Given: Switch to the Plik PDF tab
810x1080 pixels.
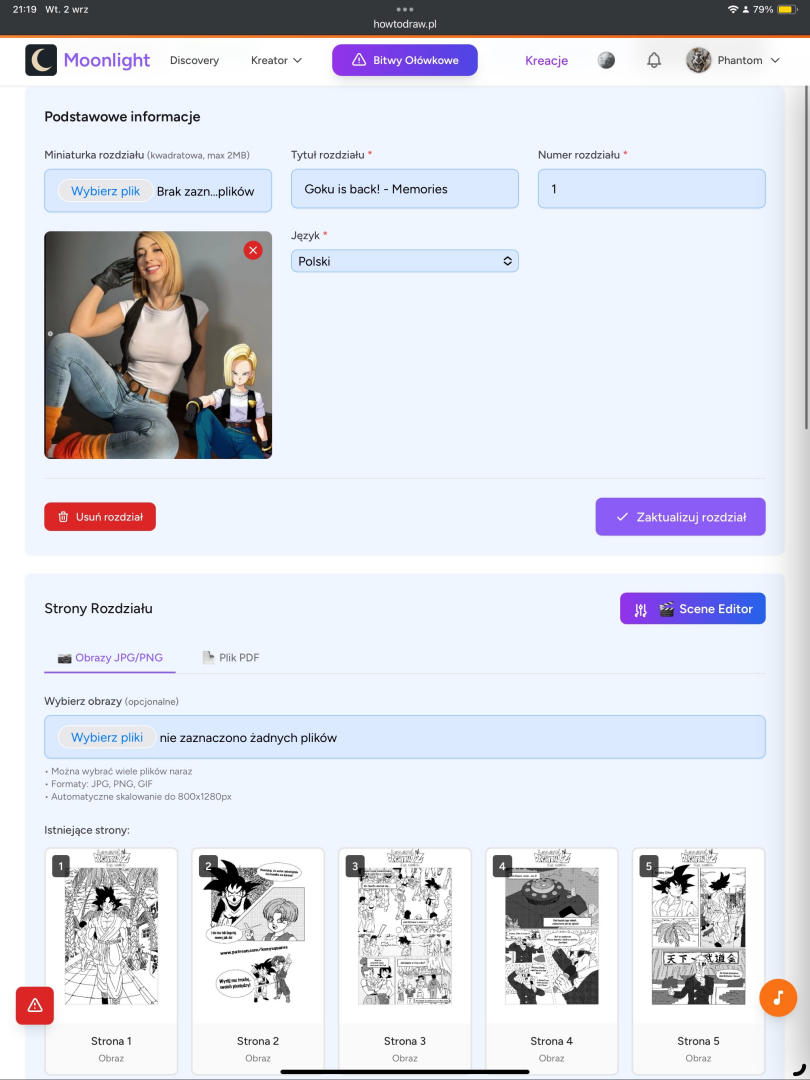Looking at the screenshot, I should pos(231,657).
